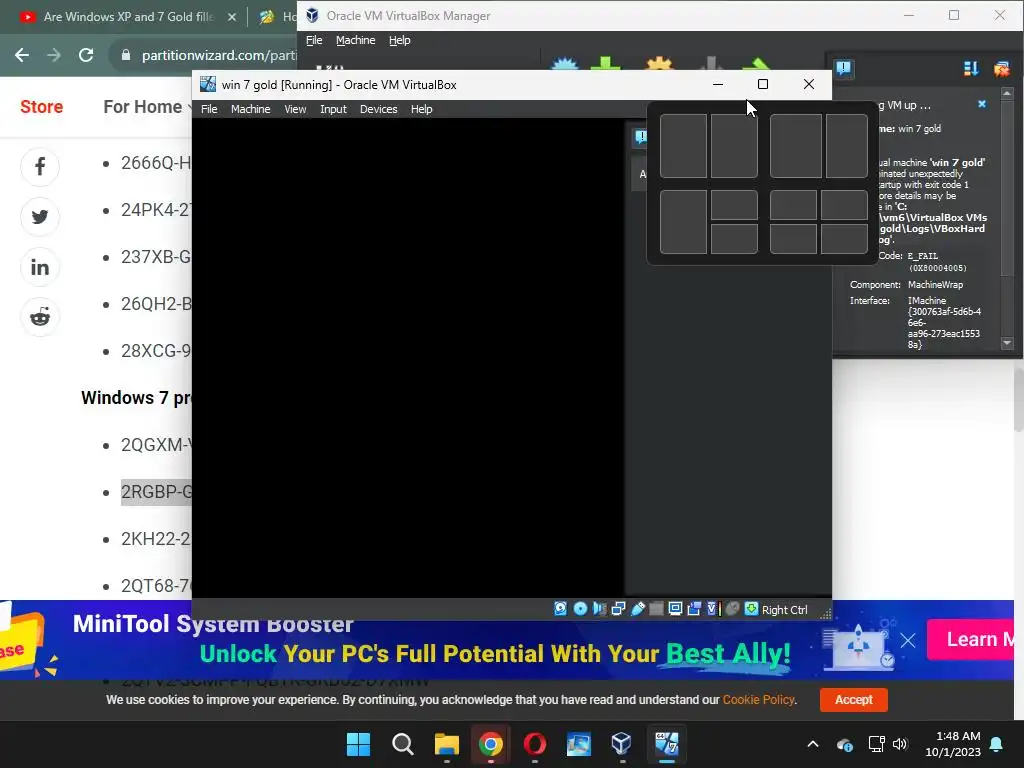This screenshot has height=768, width=1024.
Task: Click the Store link on the webpage
Action: (x=41, y=106)
